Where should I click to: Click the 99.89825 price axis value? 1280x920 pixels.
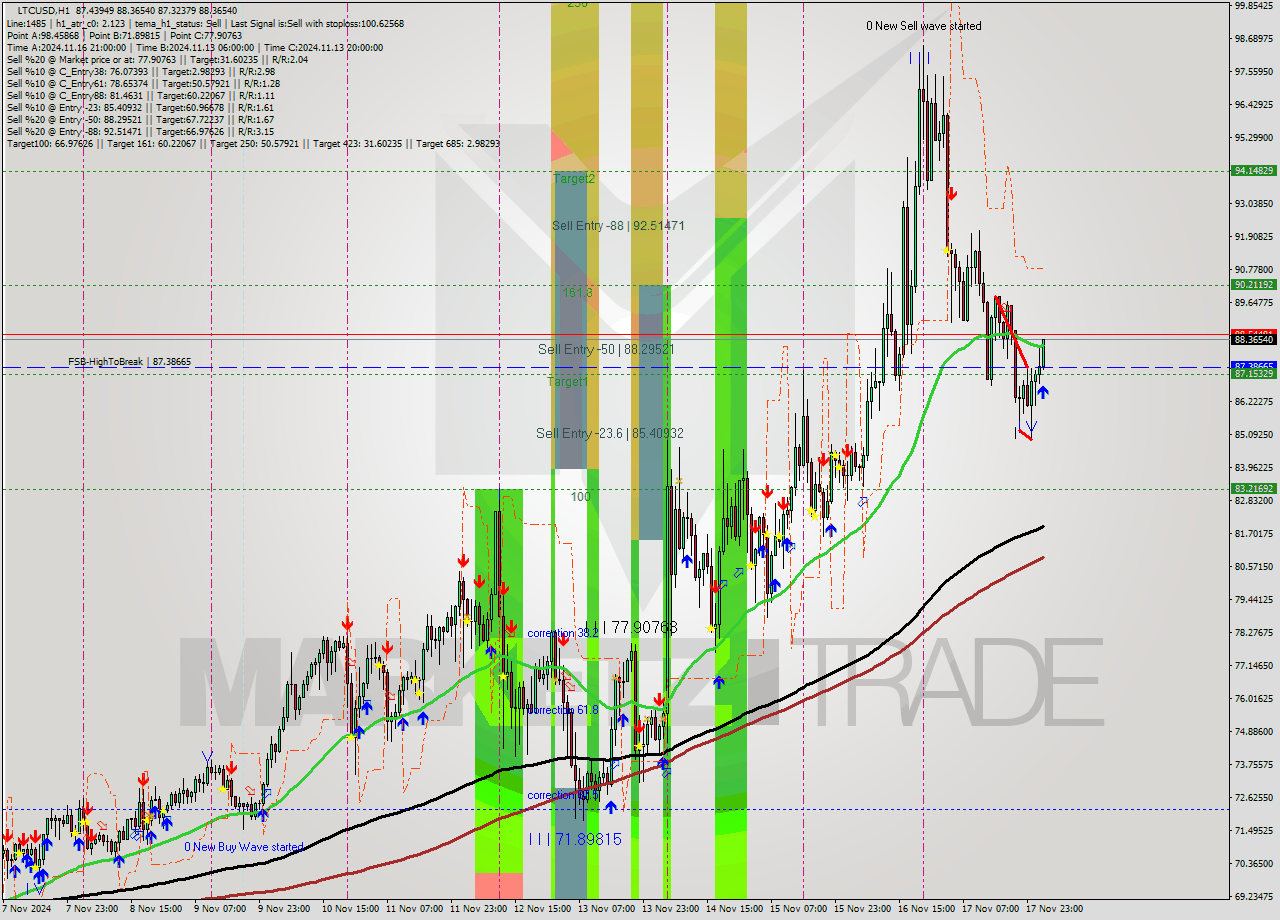click(1254, 5)
